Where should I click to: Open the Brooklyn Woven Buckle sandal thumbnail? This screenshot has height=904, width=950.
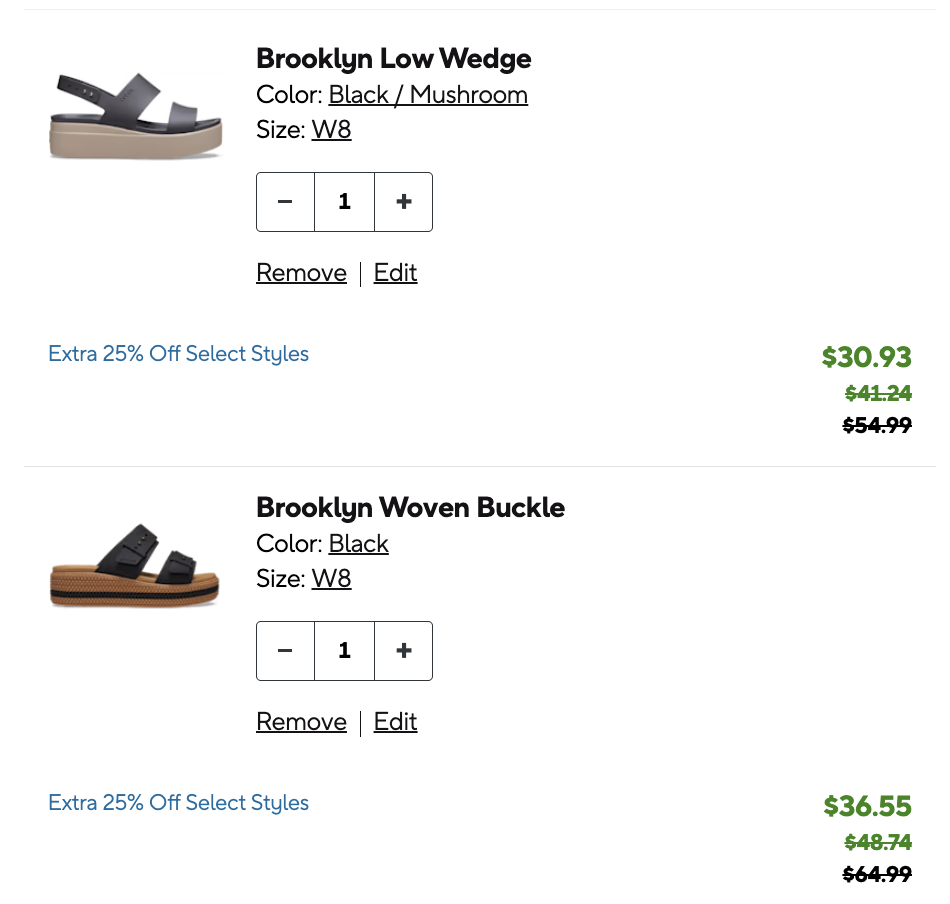tap(135, 564)
